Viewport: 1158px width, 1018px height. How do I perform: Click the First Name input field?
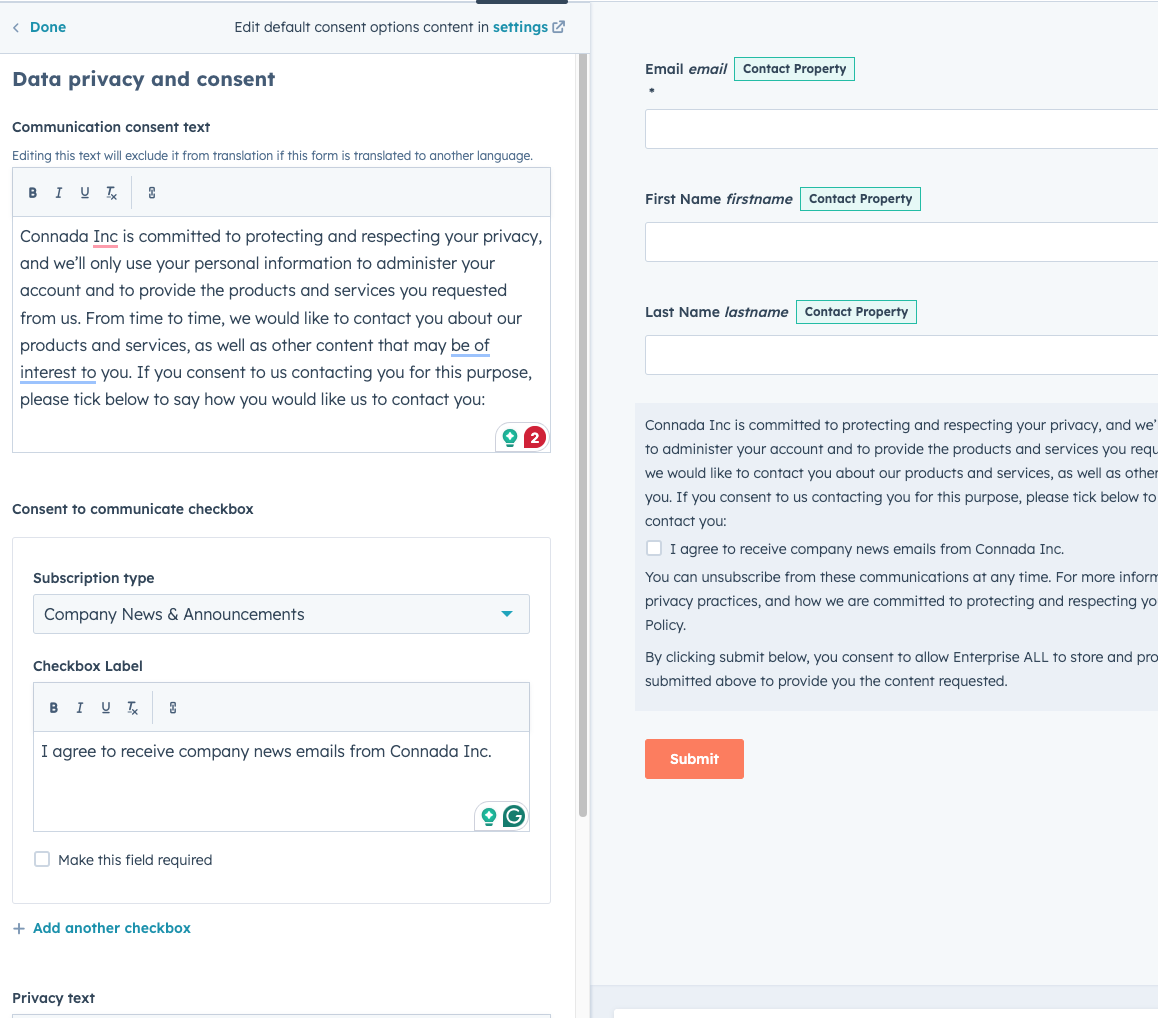coord(900,242)
